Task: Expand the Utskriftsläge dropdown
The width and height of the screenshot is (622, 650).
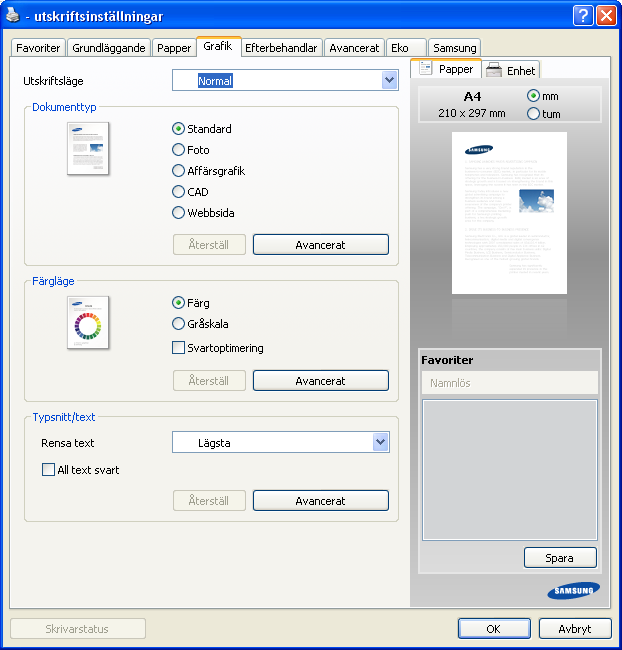Action: [389, 81]
